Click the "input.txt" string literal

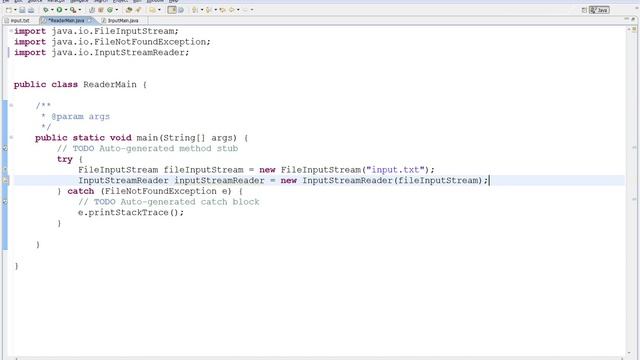click(x=395, y=169)
